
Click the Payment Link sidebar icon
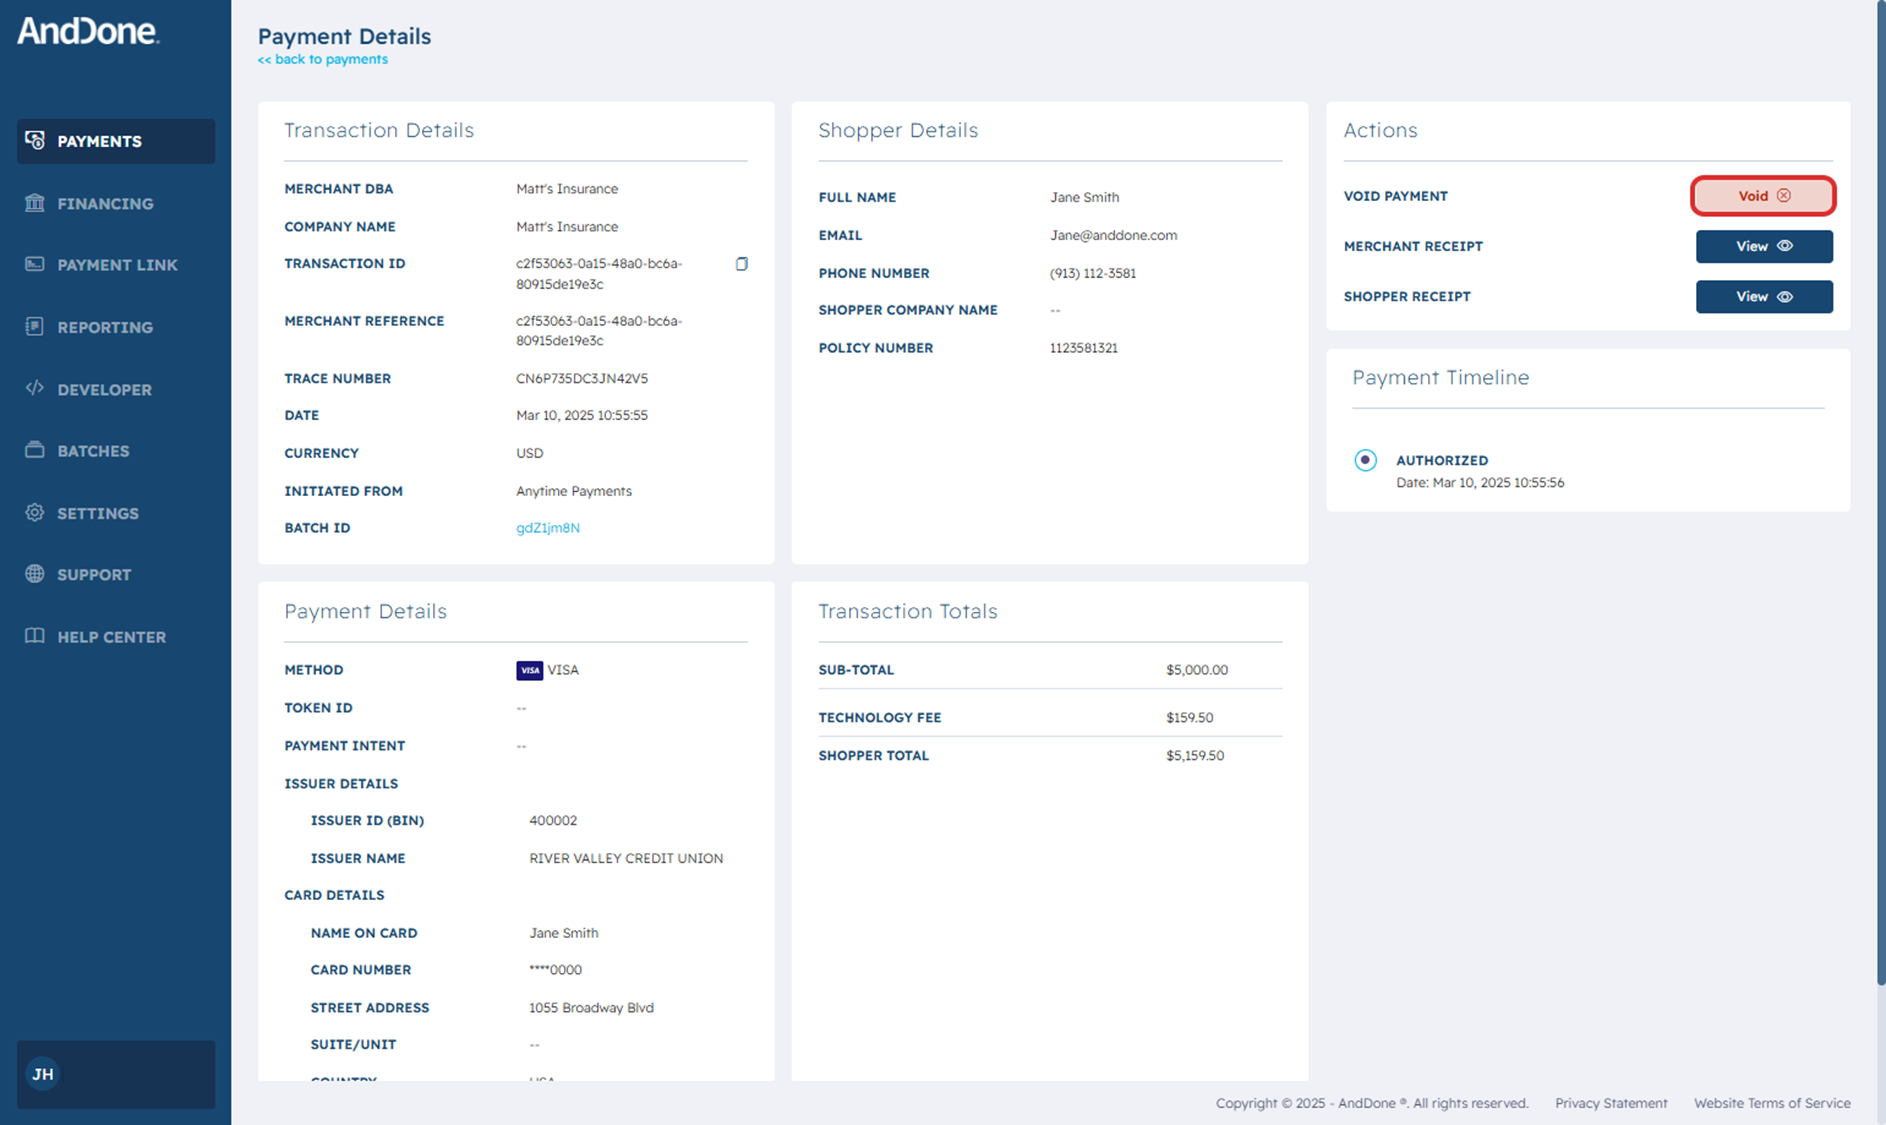[35, 264]
